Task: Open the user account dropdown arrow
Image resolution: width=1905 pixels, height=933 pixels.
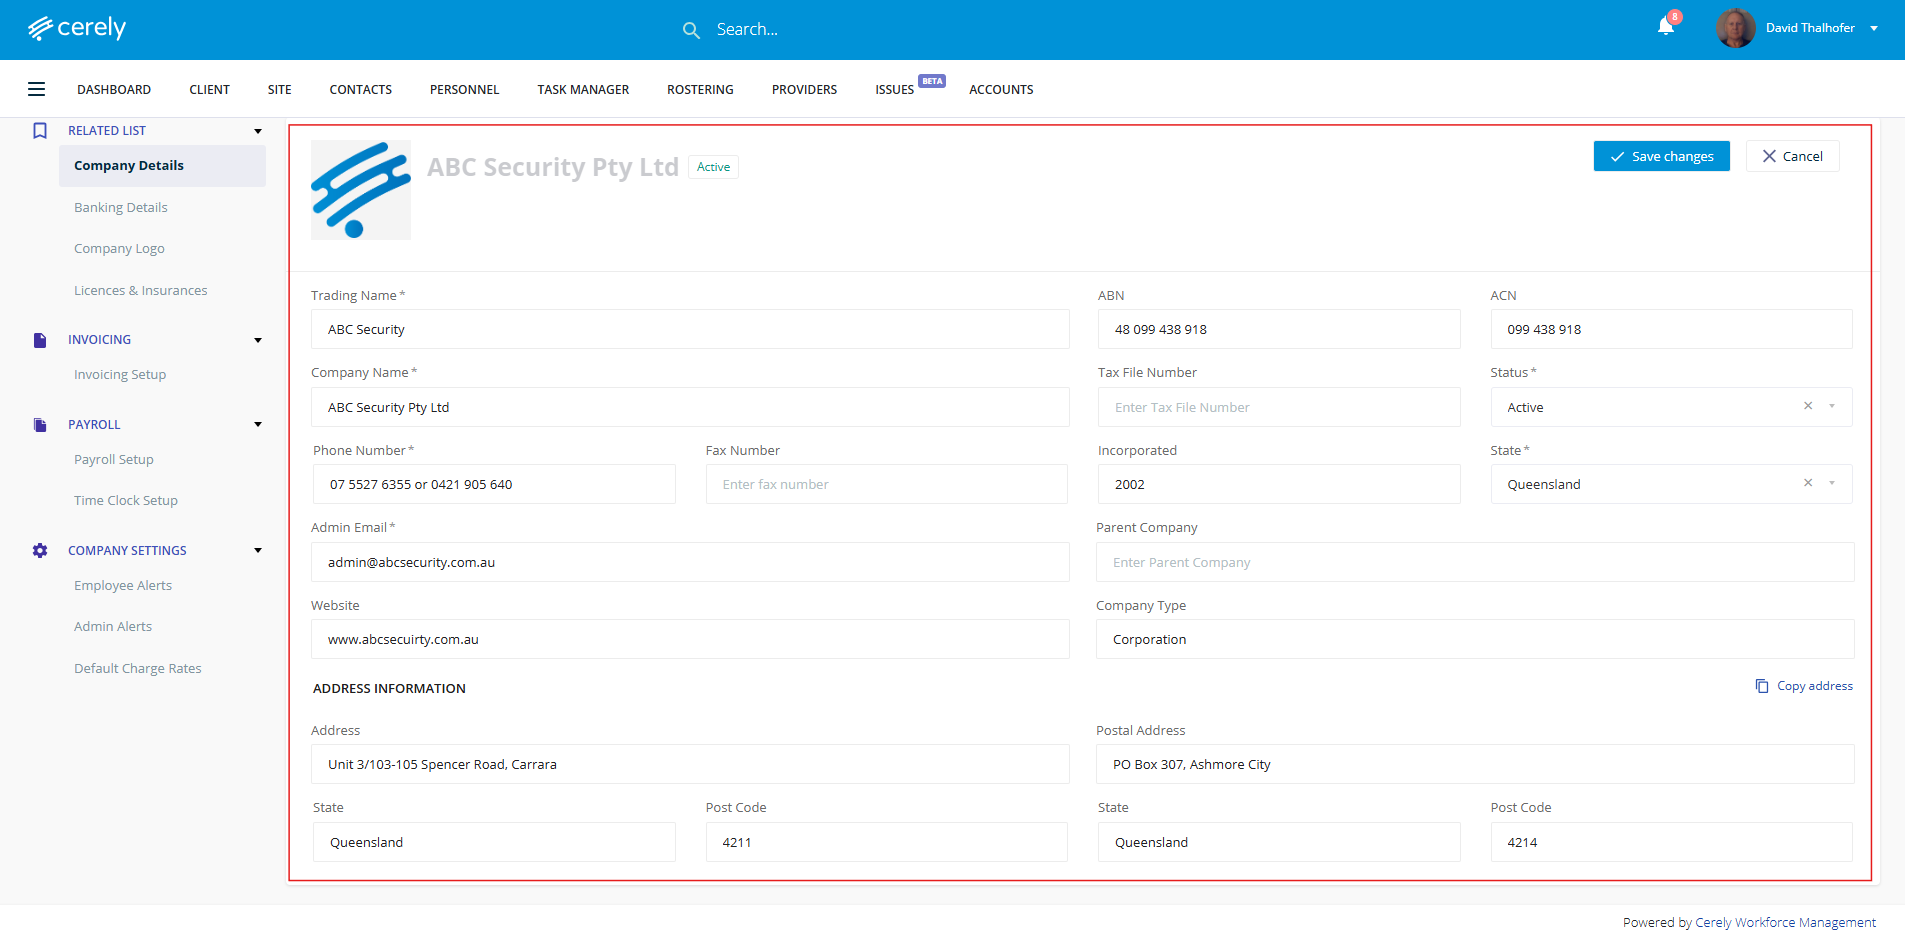Action: point(1874,28)
